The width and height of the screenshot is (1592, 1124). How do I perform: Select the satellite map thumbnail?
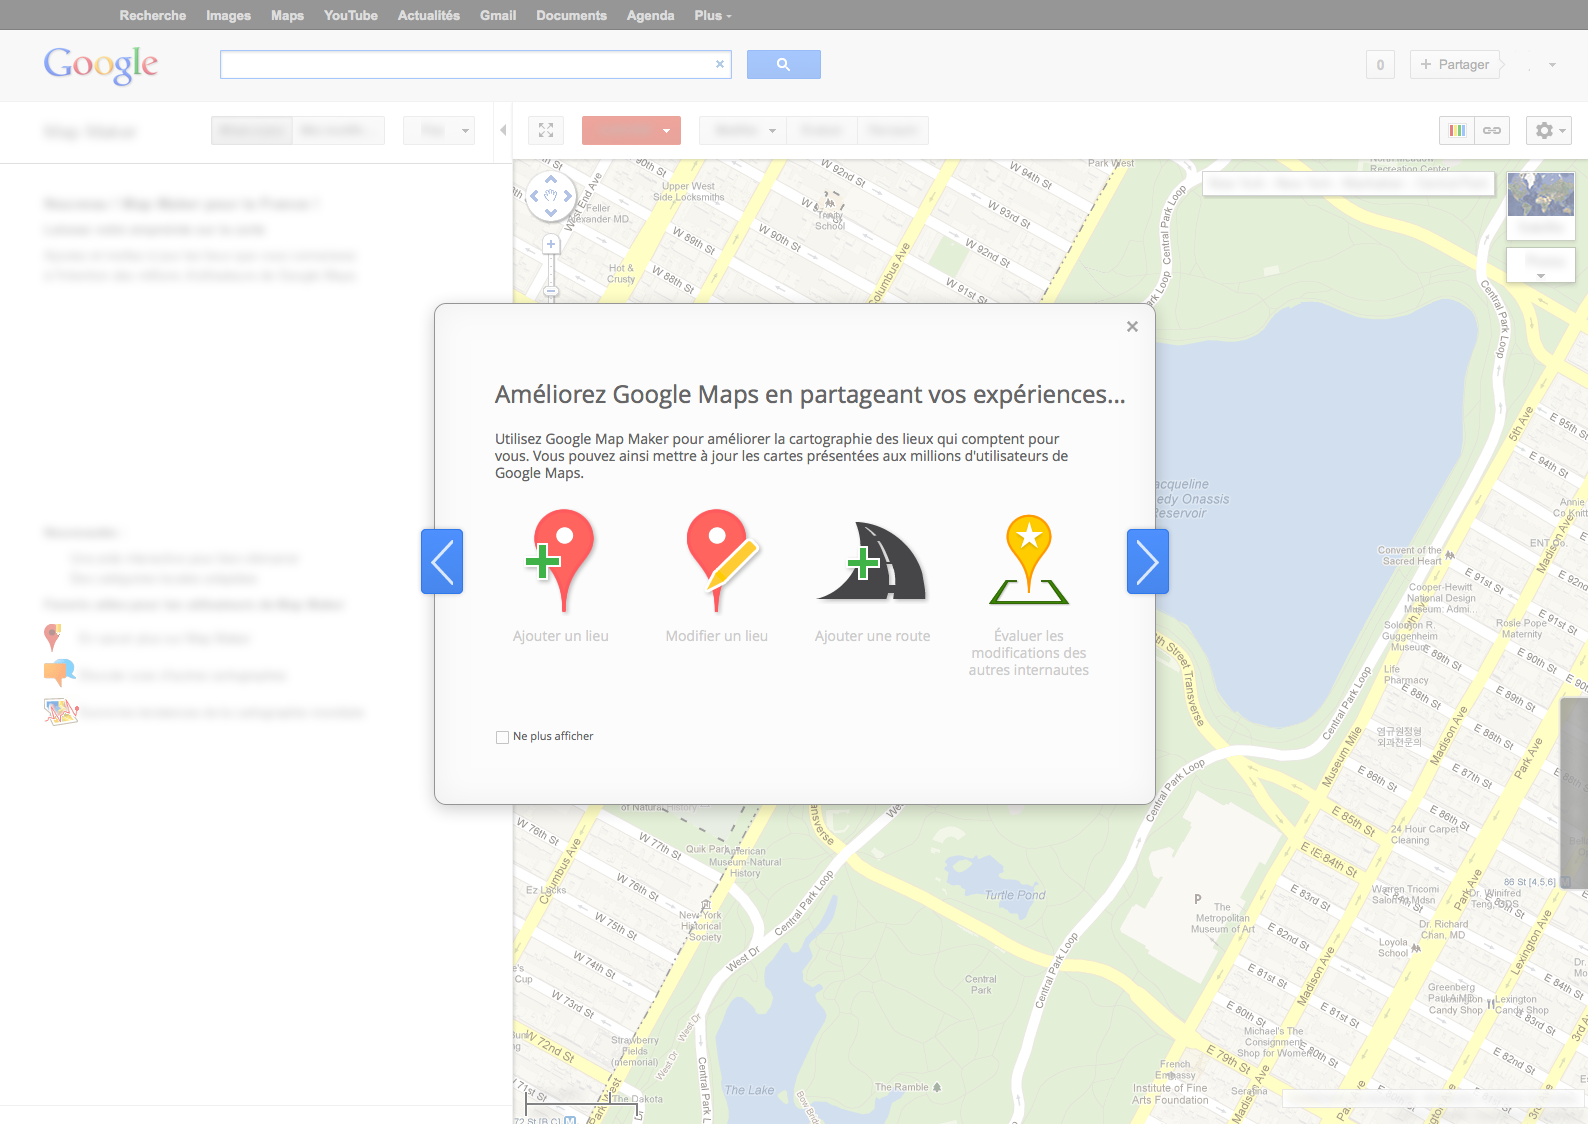[x=1540, y=196]
